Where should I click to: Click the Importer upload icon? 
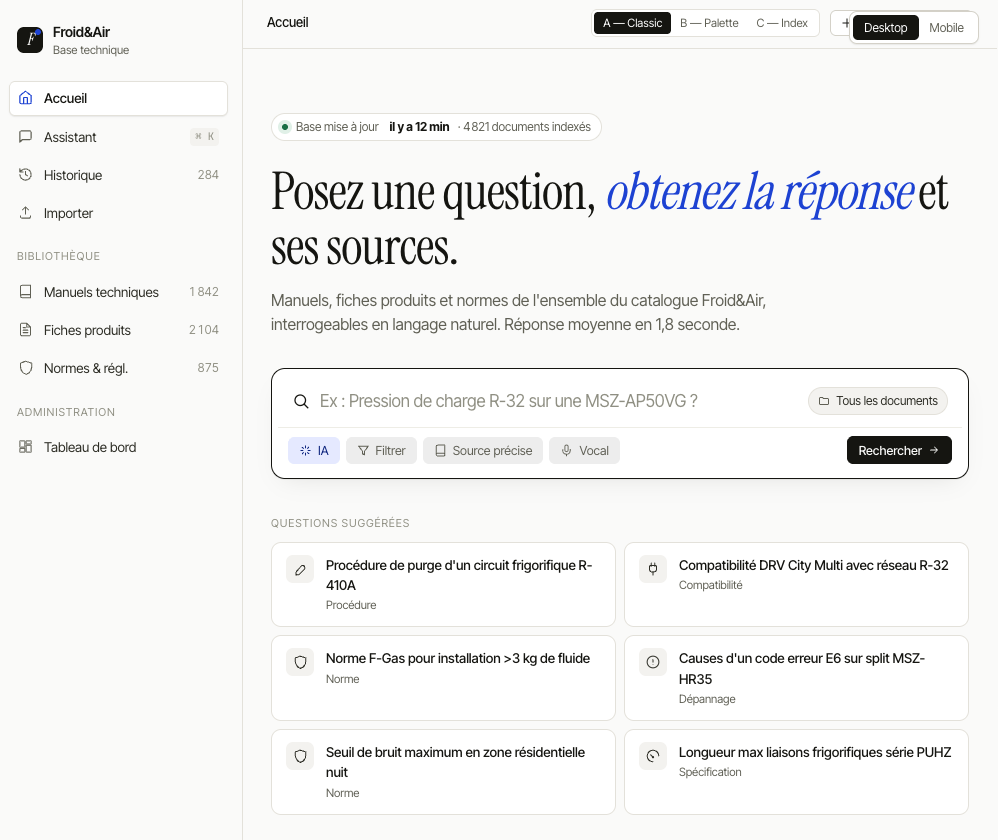click(x=25, y=213)
